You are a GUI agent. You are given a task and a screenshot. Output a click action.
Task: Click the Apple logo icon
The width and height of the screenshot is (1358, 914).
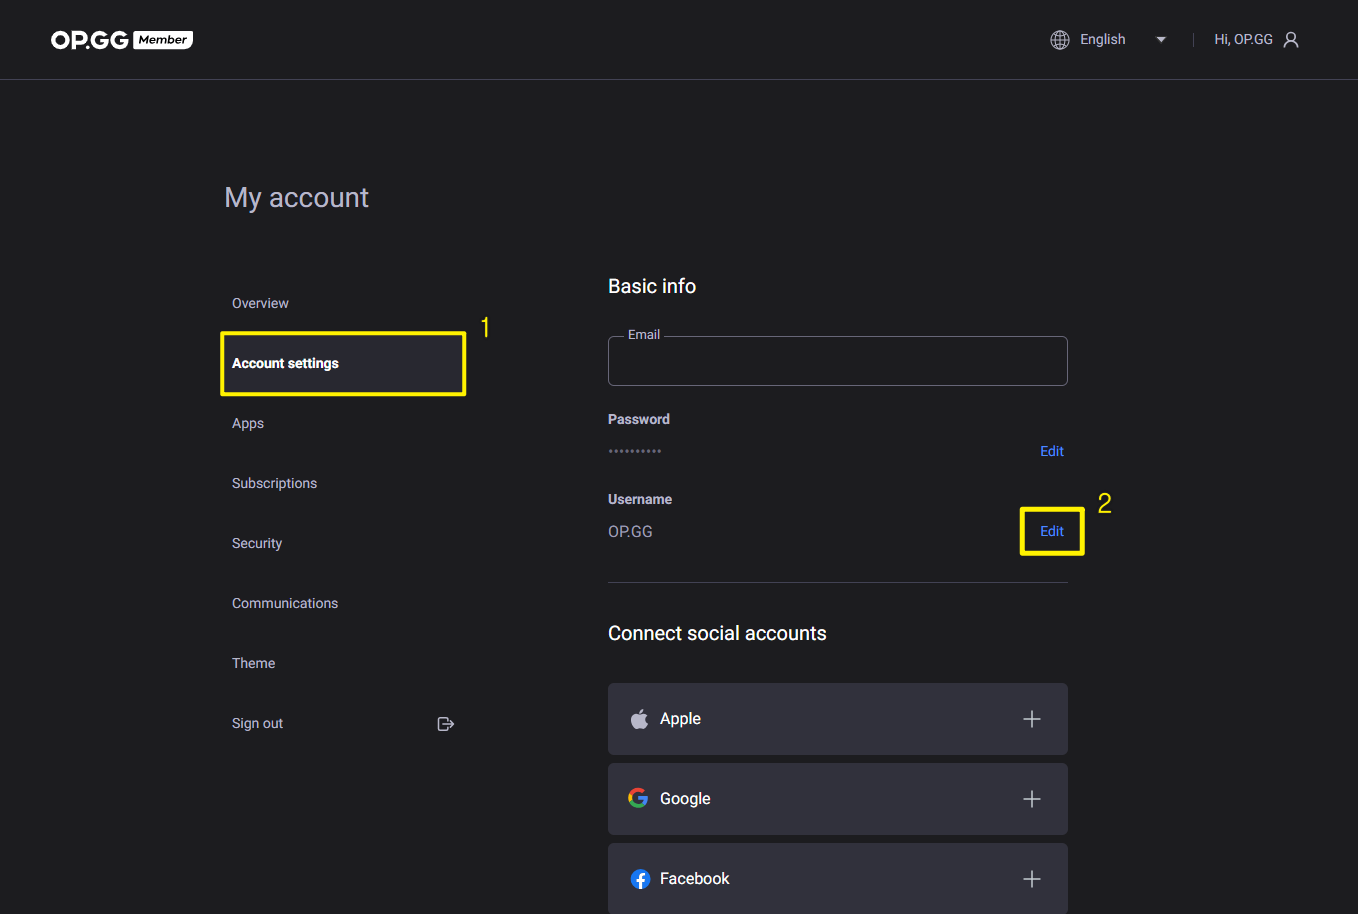(x=639, y=719)
